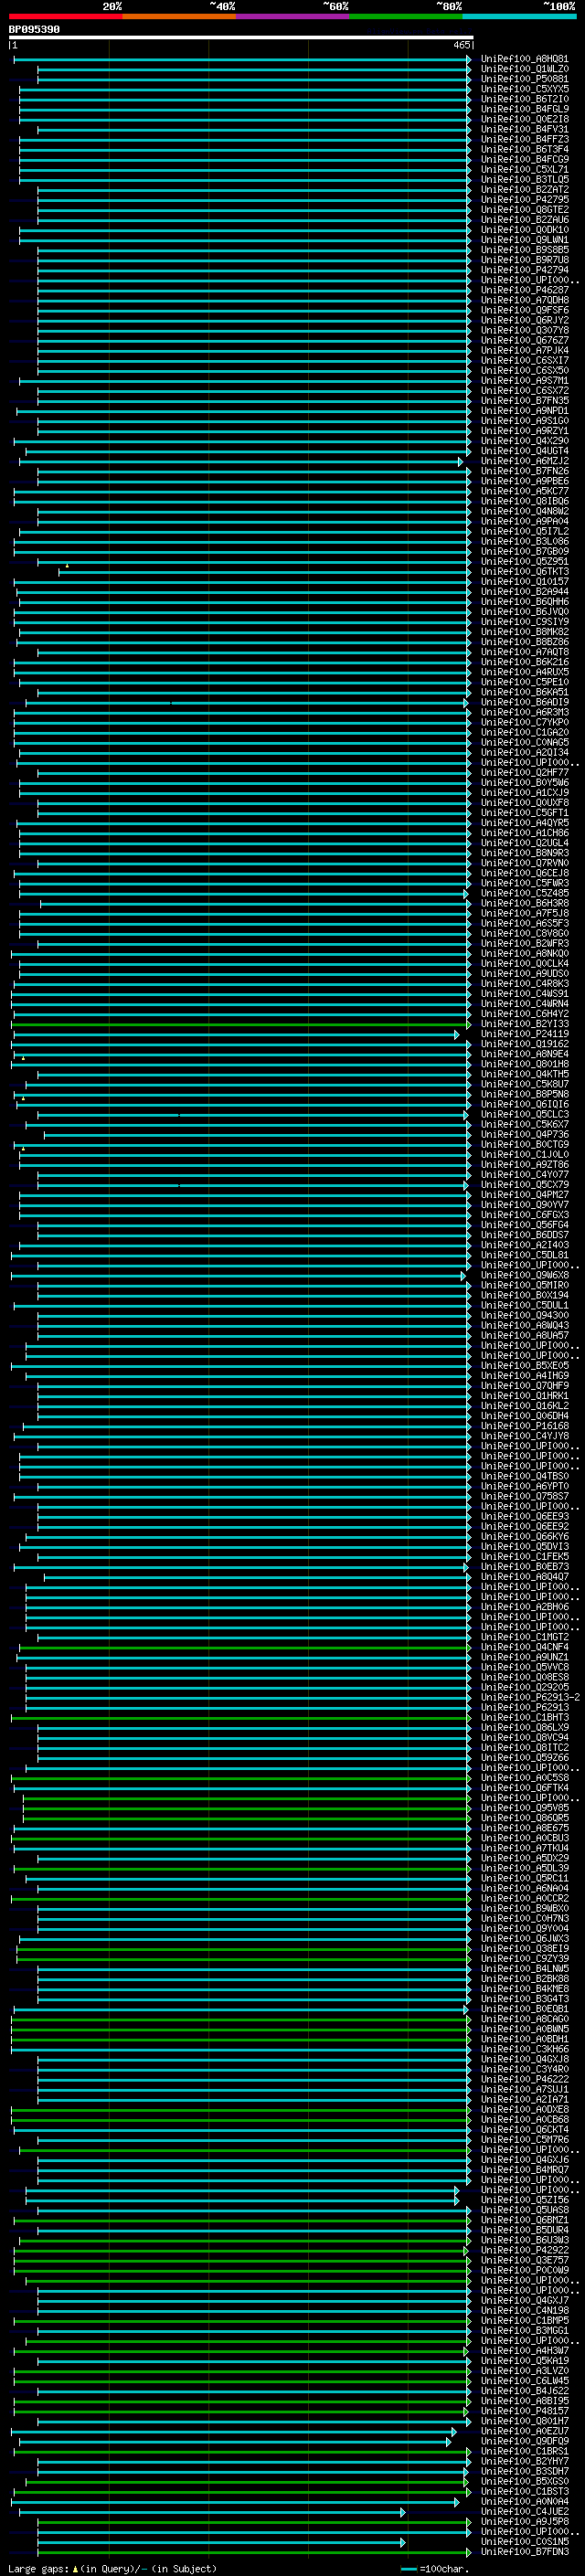
Task: Select label UniRef100_Q6RJY2
Action: [525, 321]
